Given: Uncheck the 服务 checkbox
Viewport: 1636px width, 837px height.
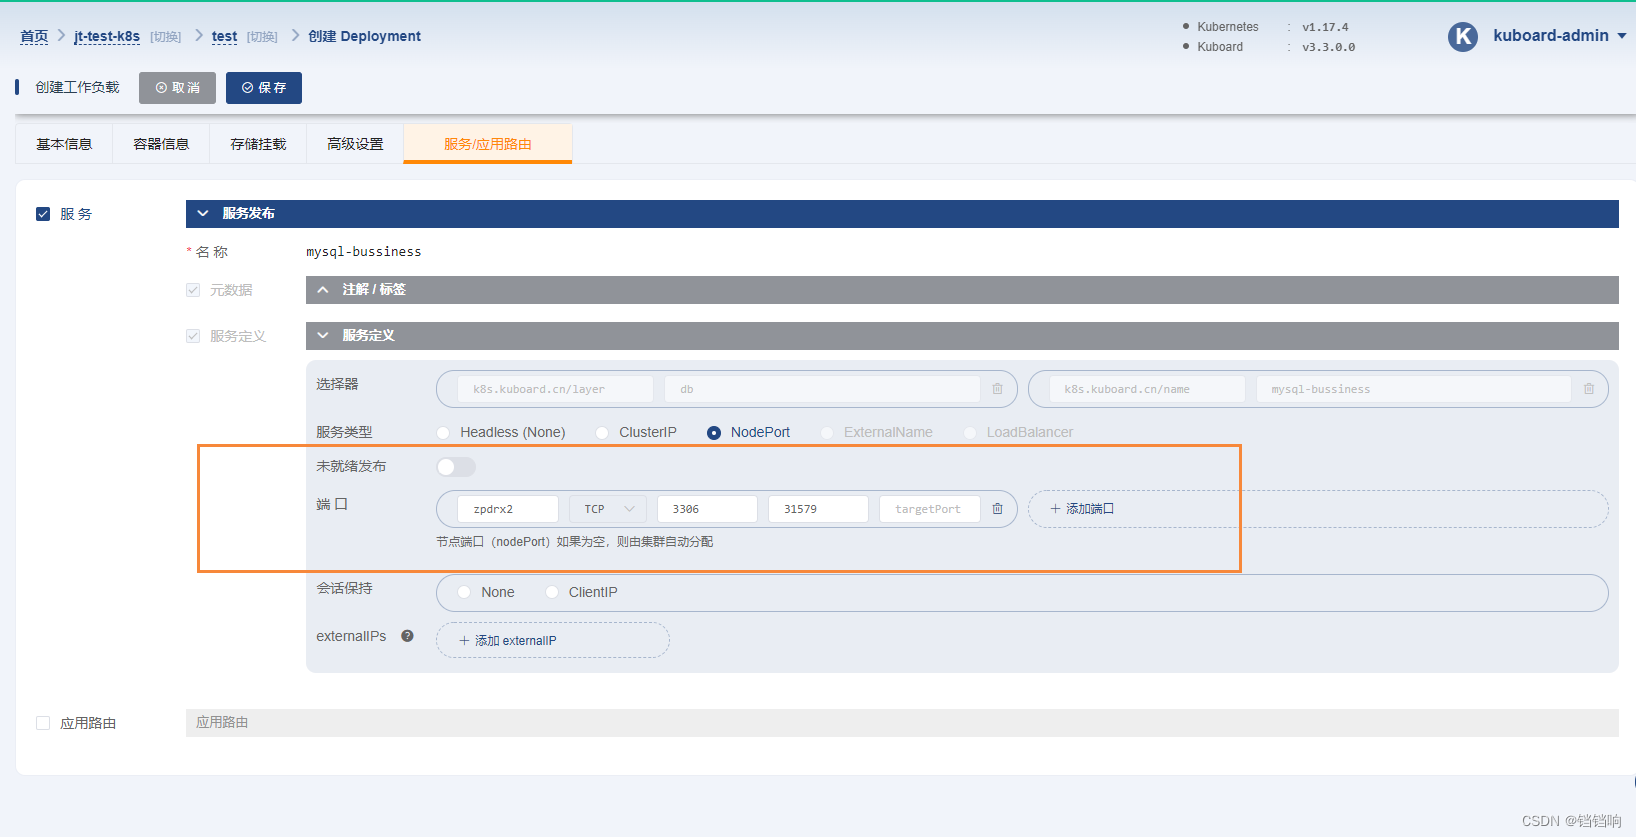Looking at the screenshot, I should point(43,214).
